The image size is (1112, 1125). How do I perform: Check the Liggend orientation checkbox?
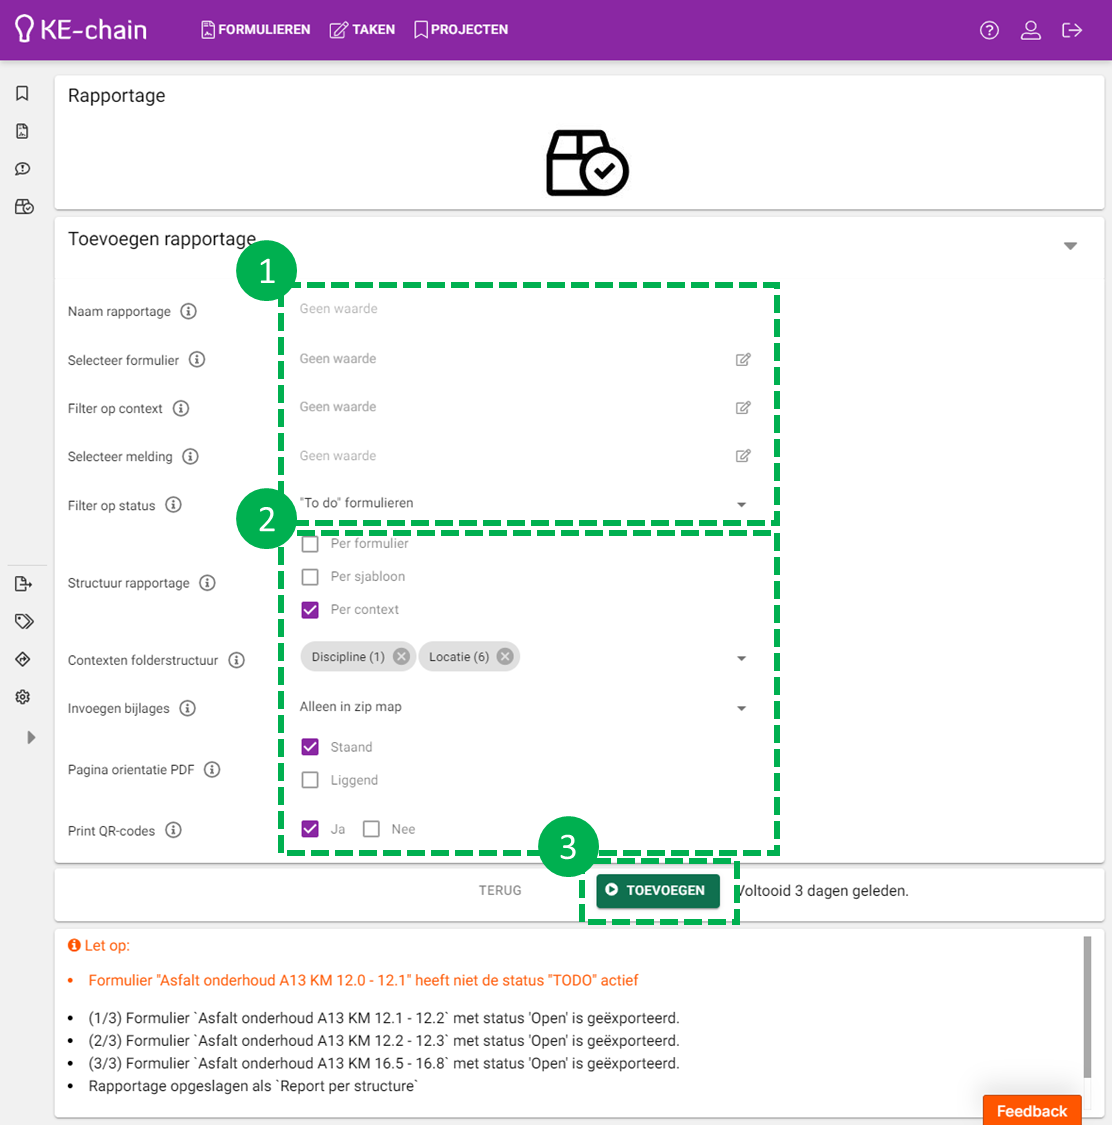310,780
